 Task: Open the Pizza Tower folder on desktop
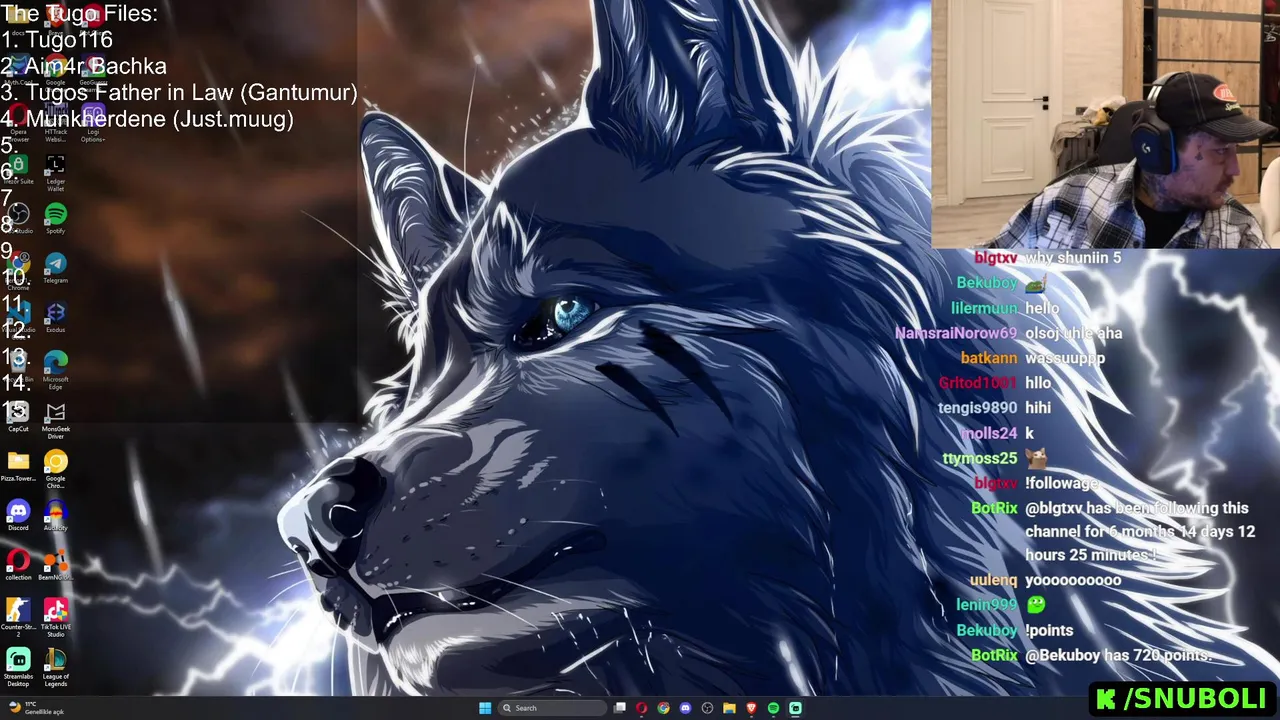(x=18, y=466)
